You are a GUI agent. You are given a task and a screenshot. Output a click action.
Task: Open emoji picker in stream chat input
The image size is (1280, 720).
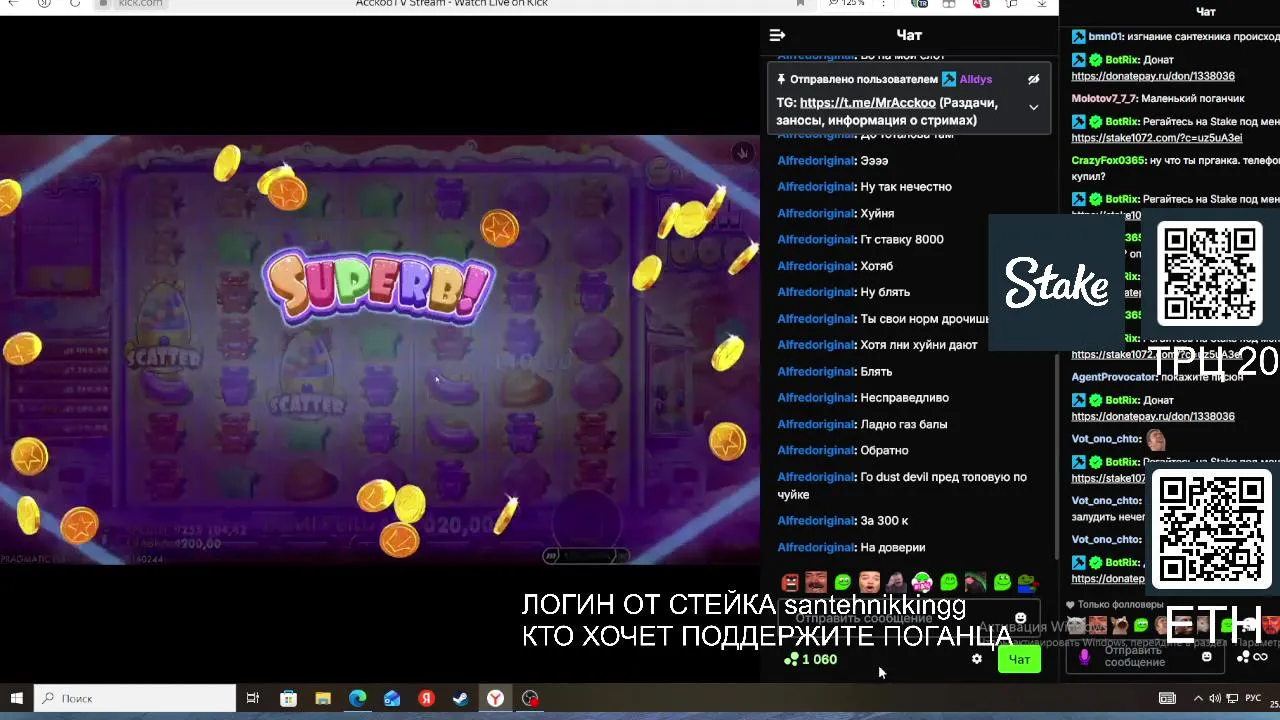[x=1206, y=657]
